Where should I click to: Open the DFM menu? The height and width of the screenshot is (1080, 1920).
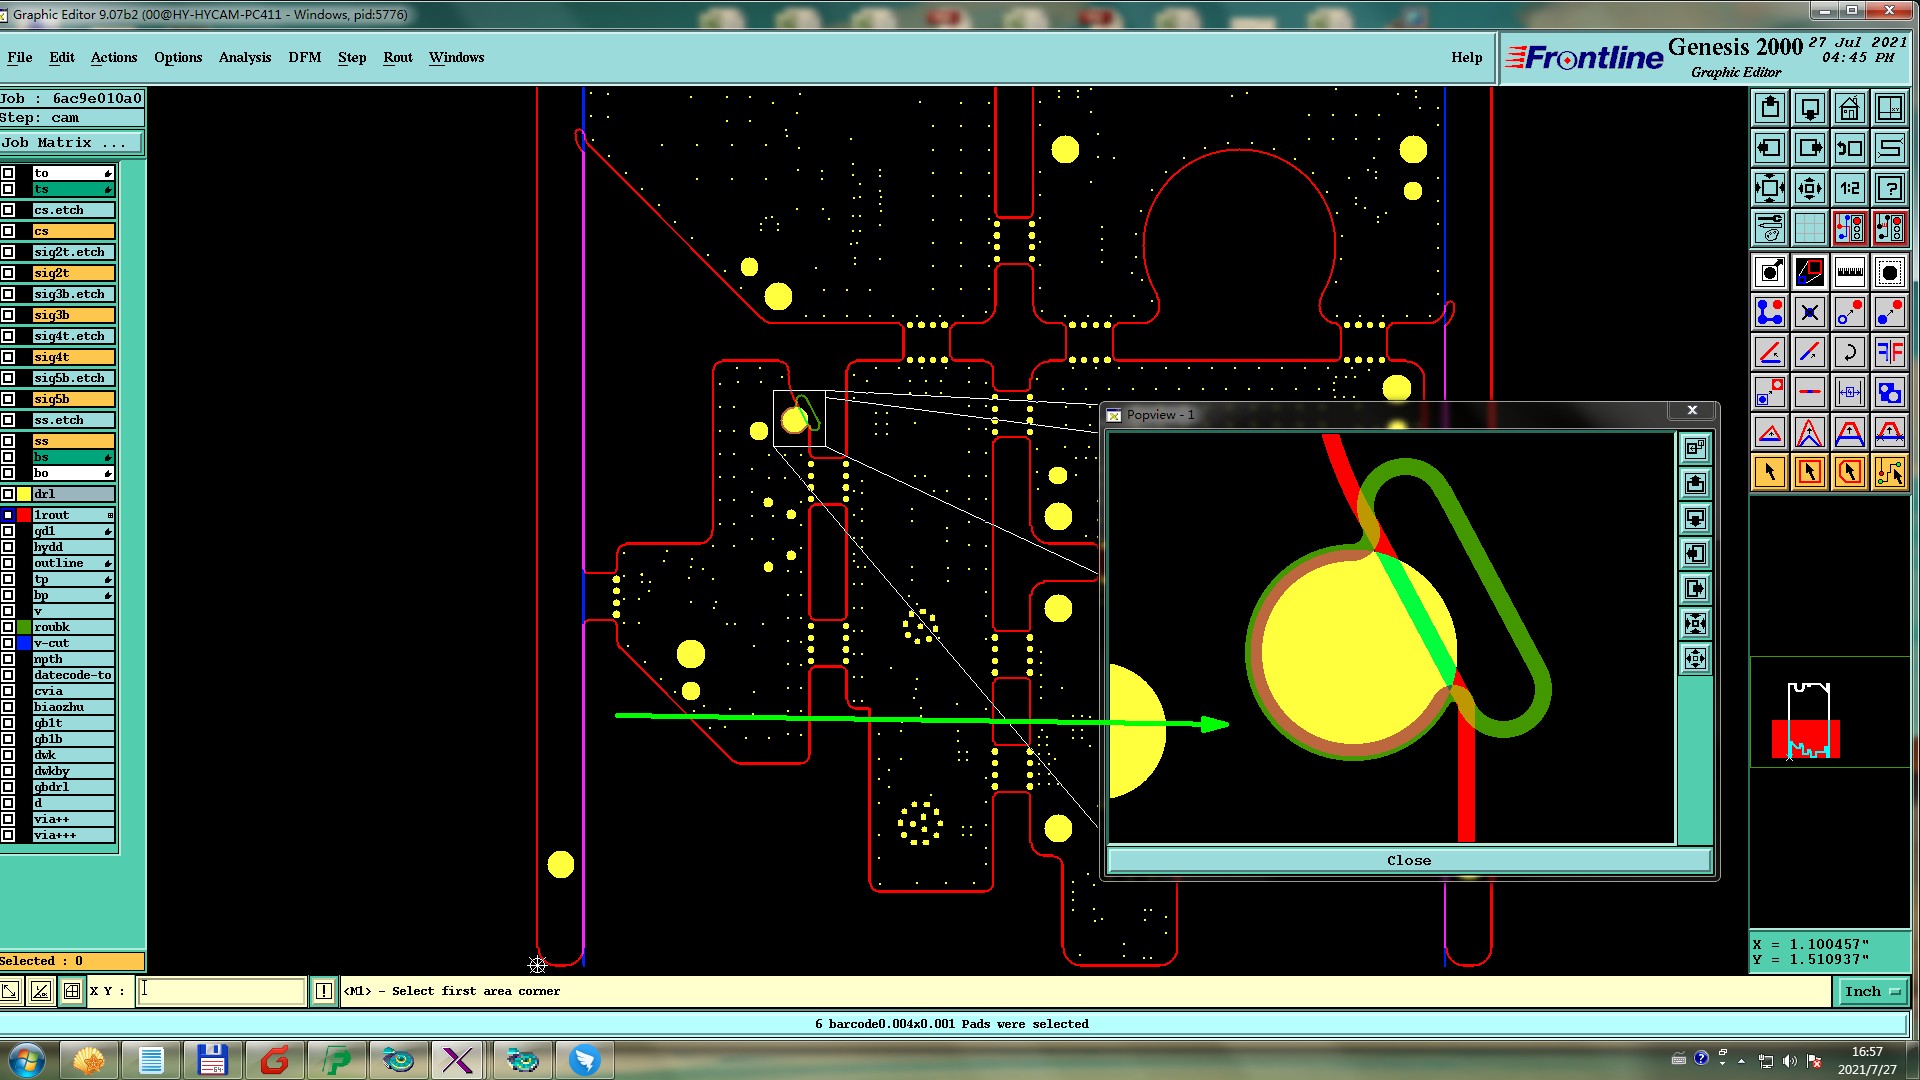click(305, 57)
